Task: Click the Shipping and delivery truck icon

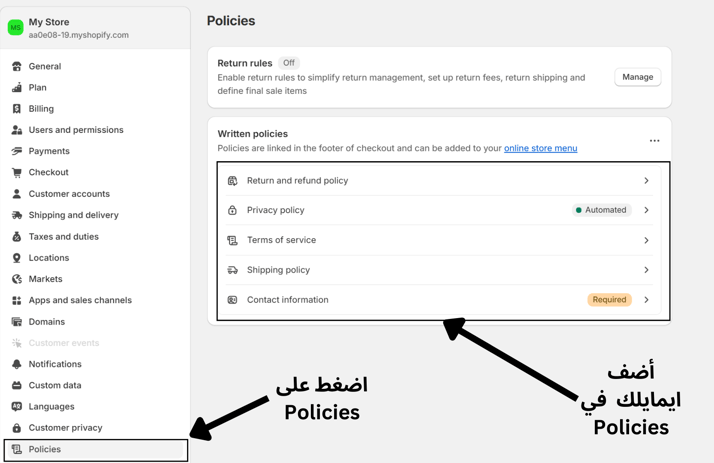Action: 17,215
